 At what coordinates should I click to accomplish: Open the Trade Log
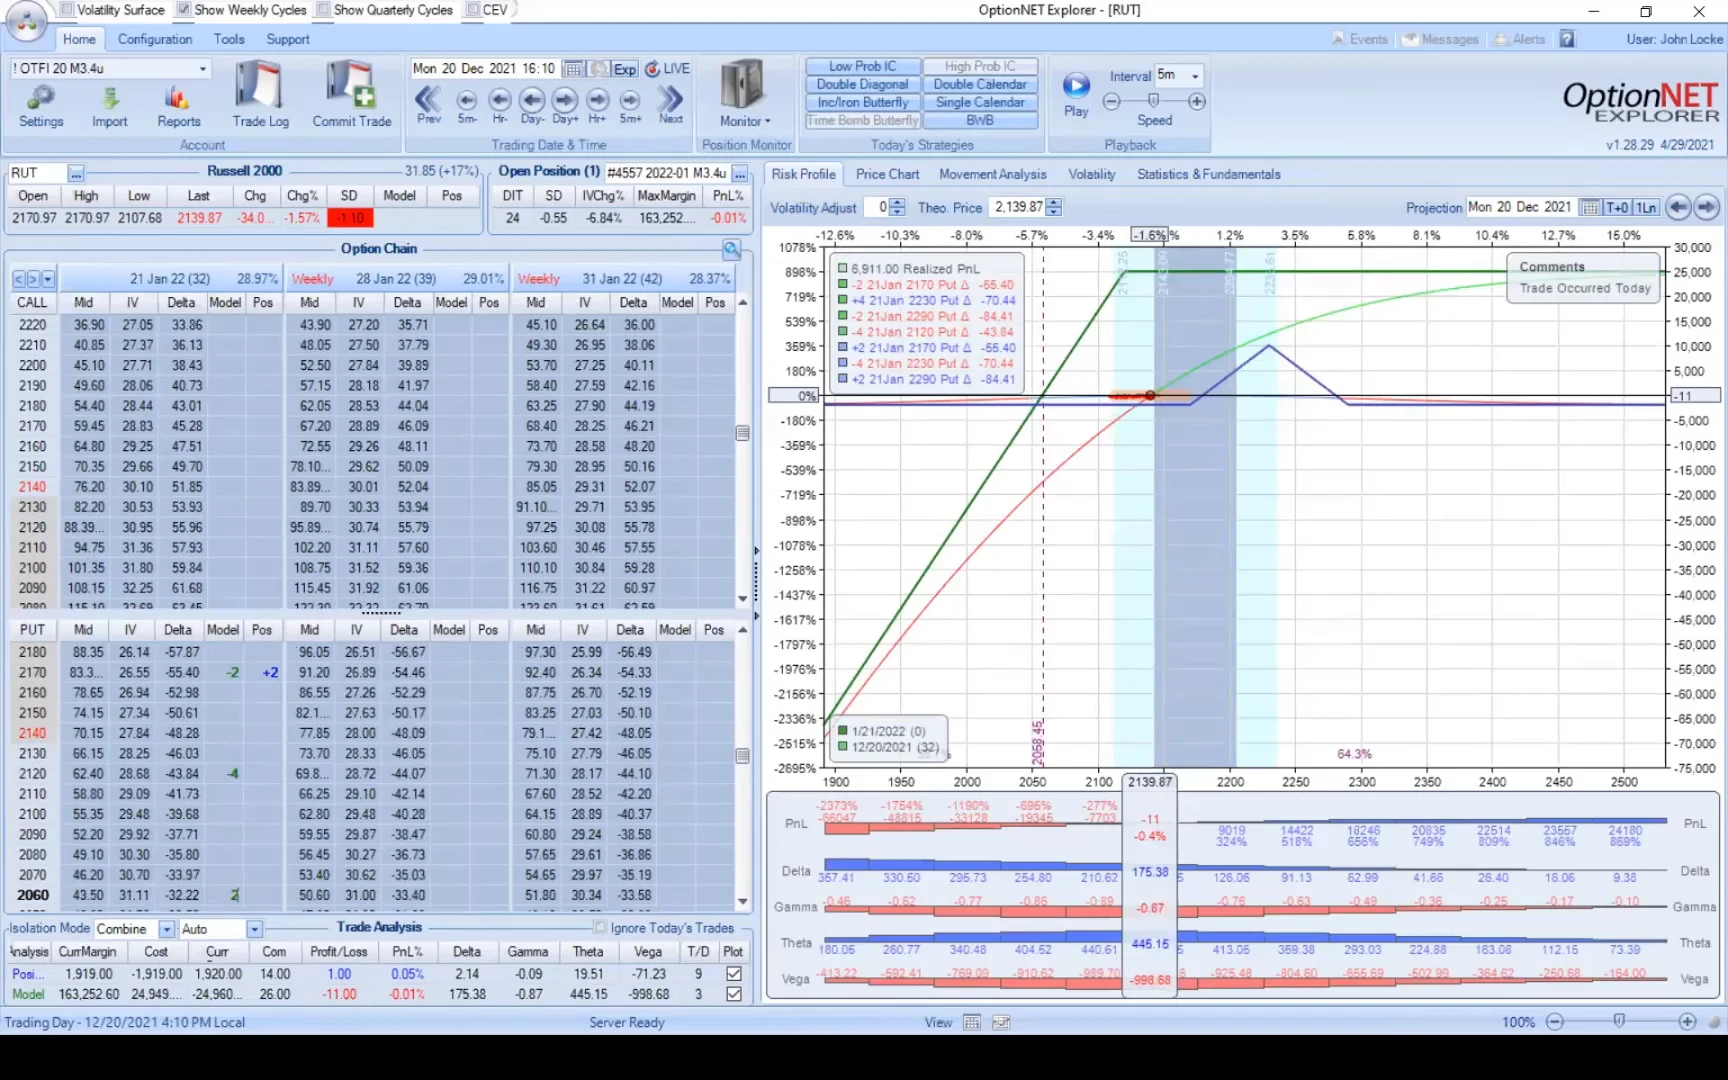261,94
